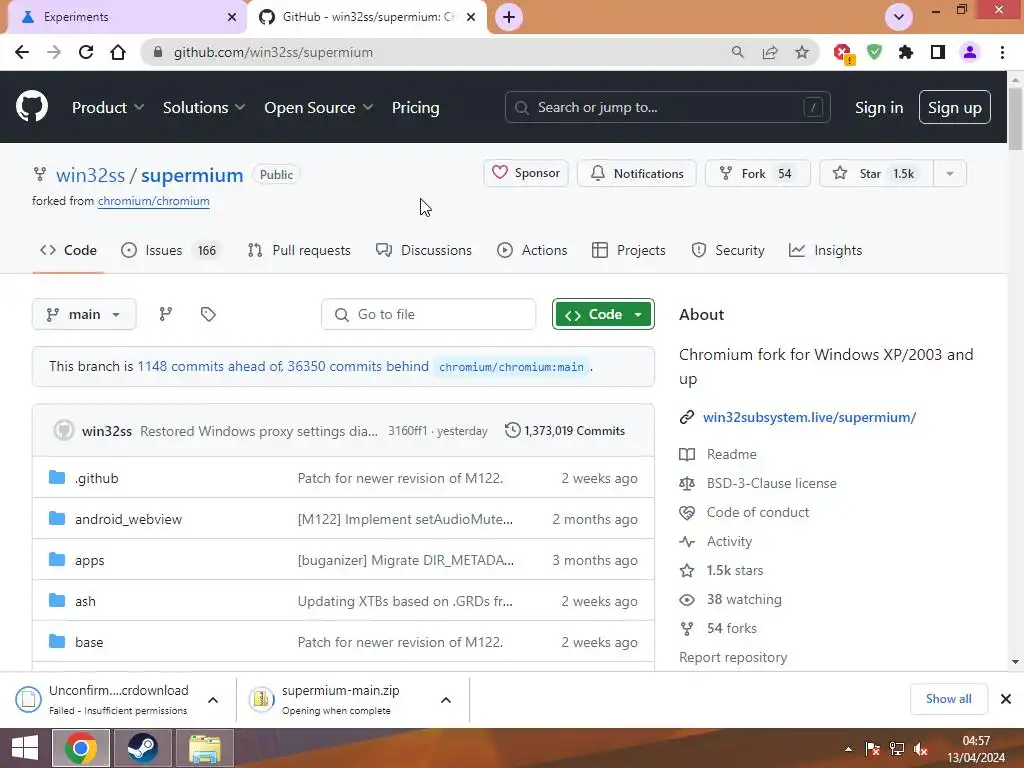1024x768 pixels.
Task: Open the Windows Start button
Action: click(25, 748)
